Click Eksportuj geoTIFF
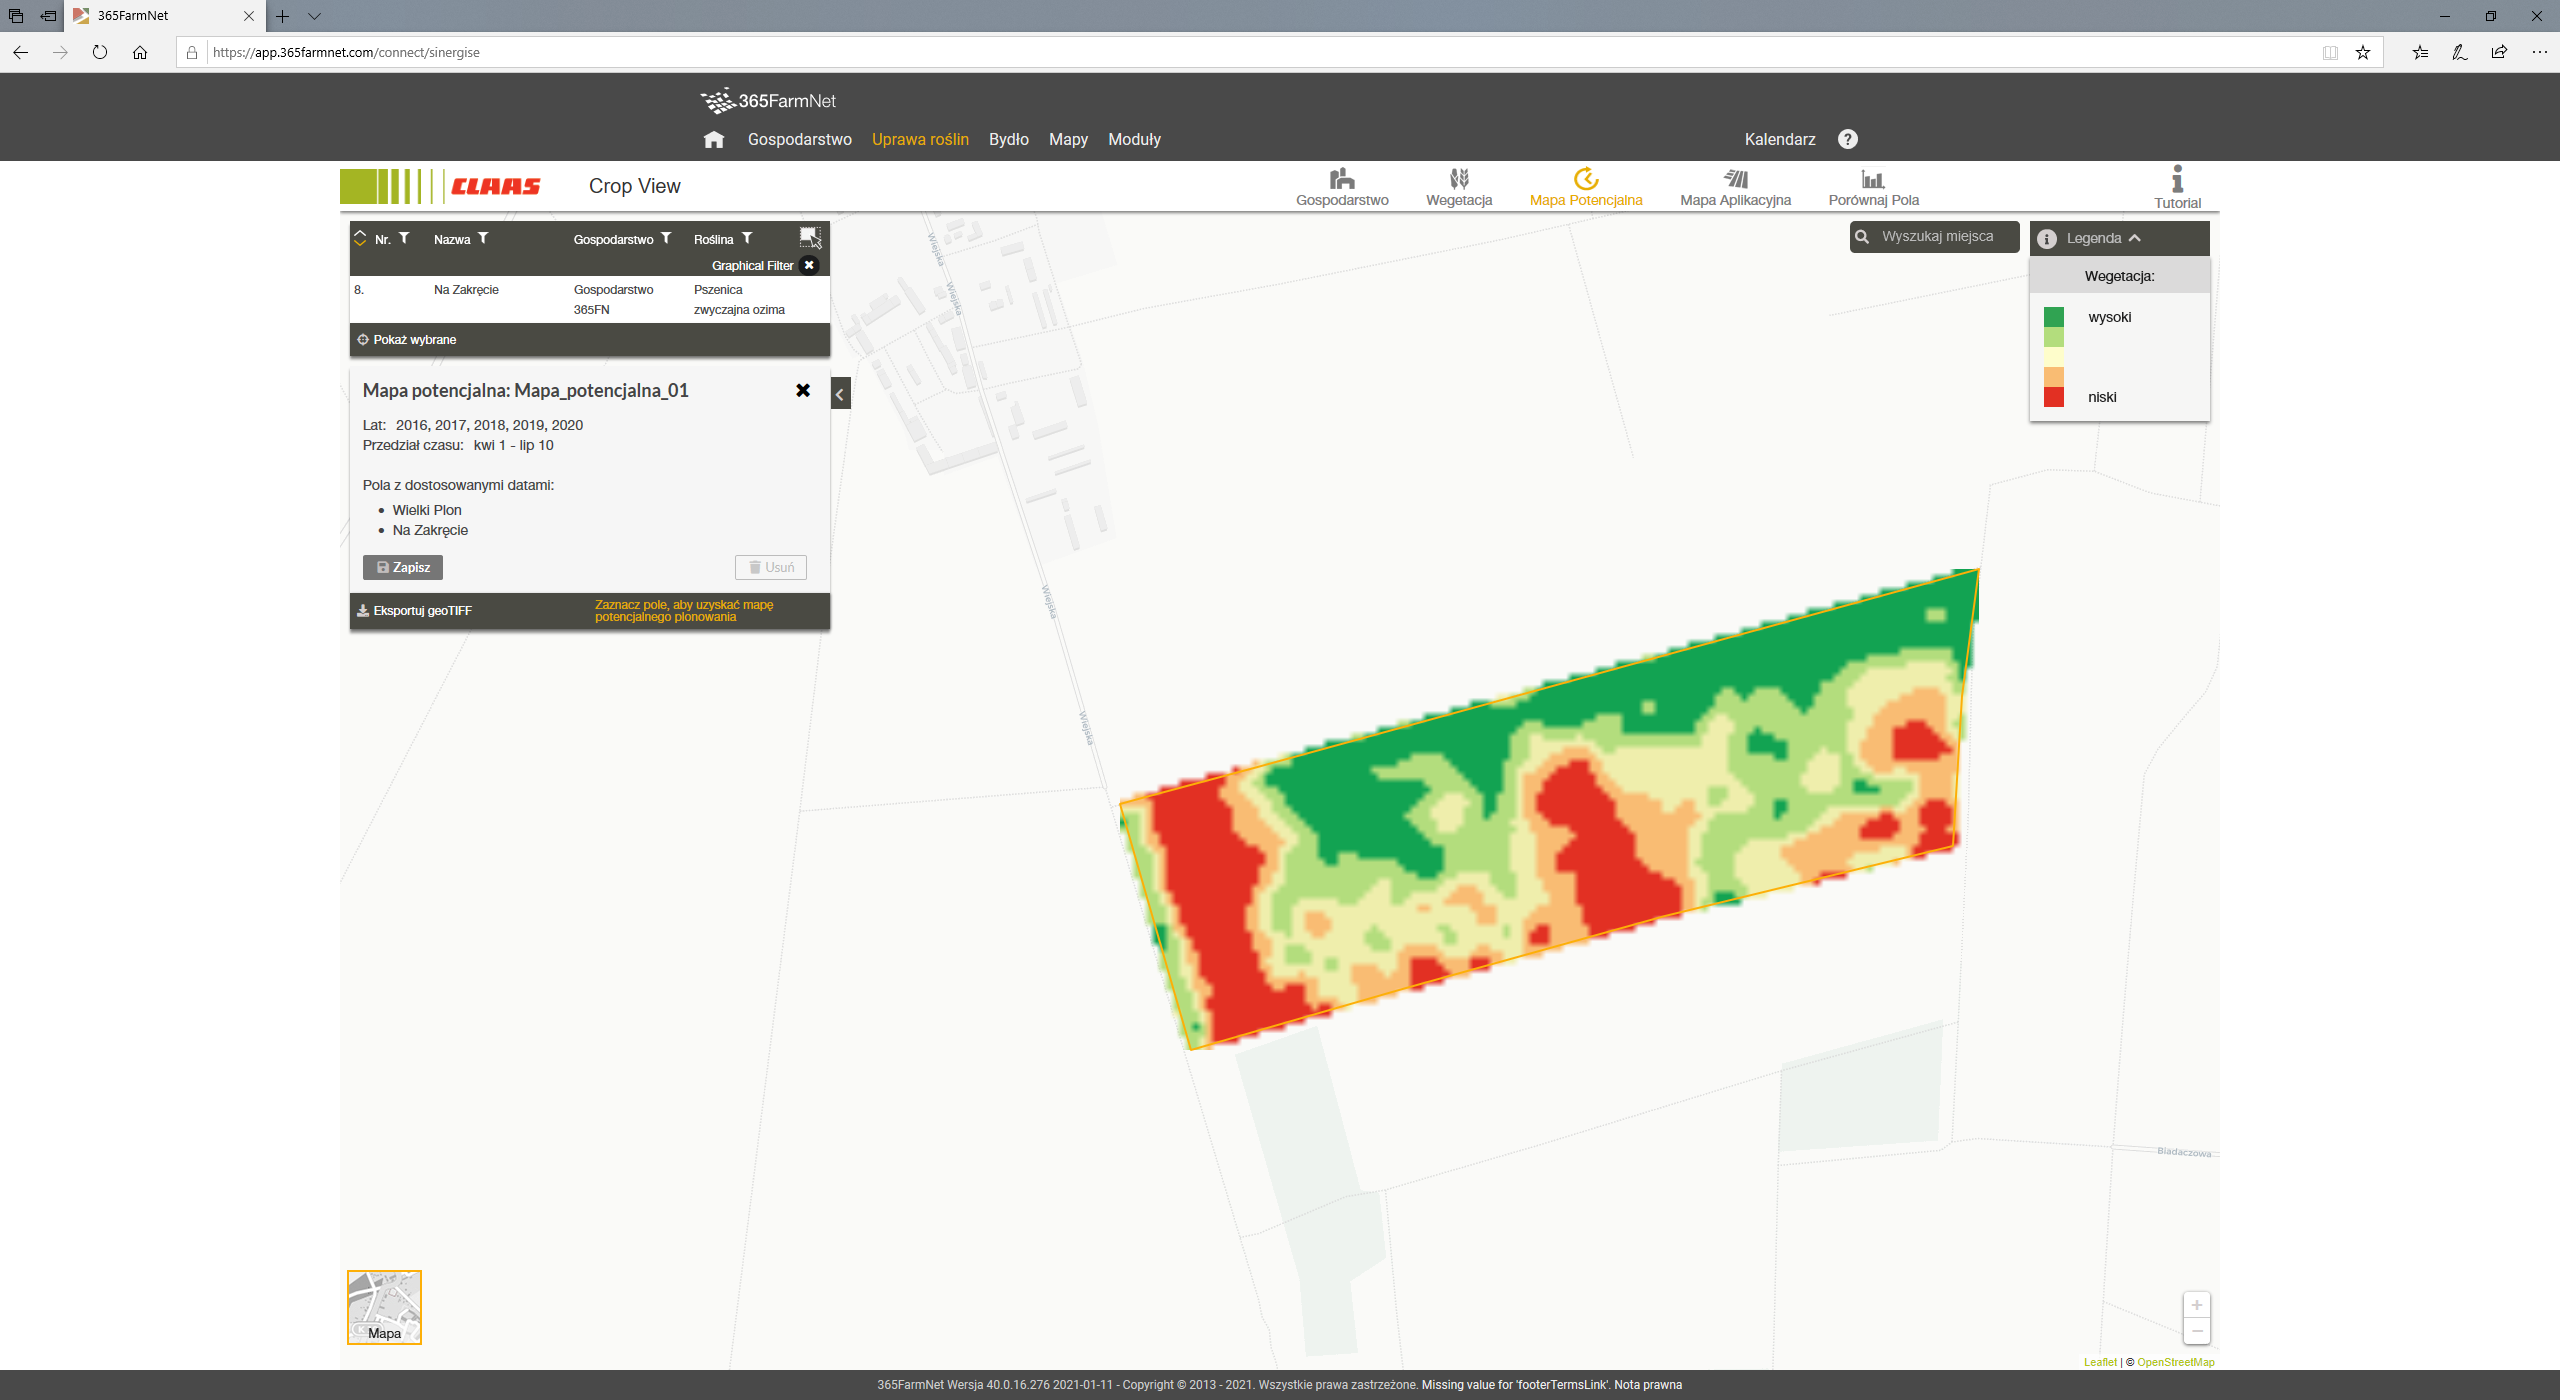Screen dimensions: 2560x1400 click(414, 611)
